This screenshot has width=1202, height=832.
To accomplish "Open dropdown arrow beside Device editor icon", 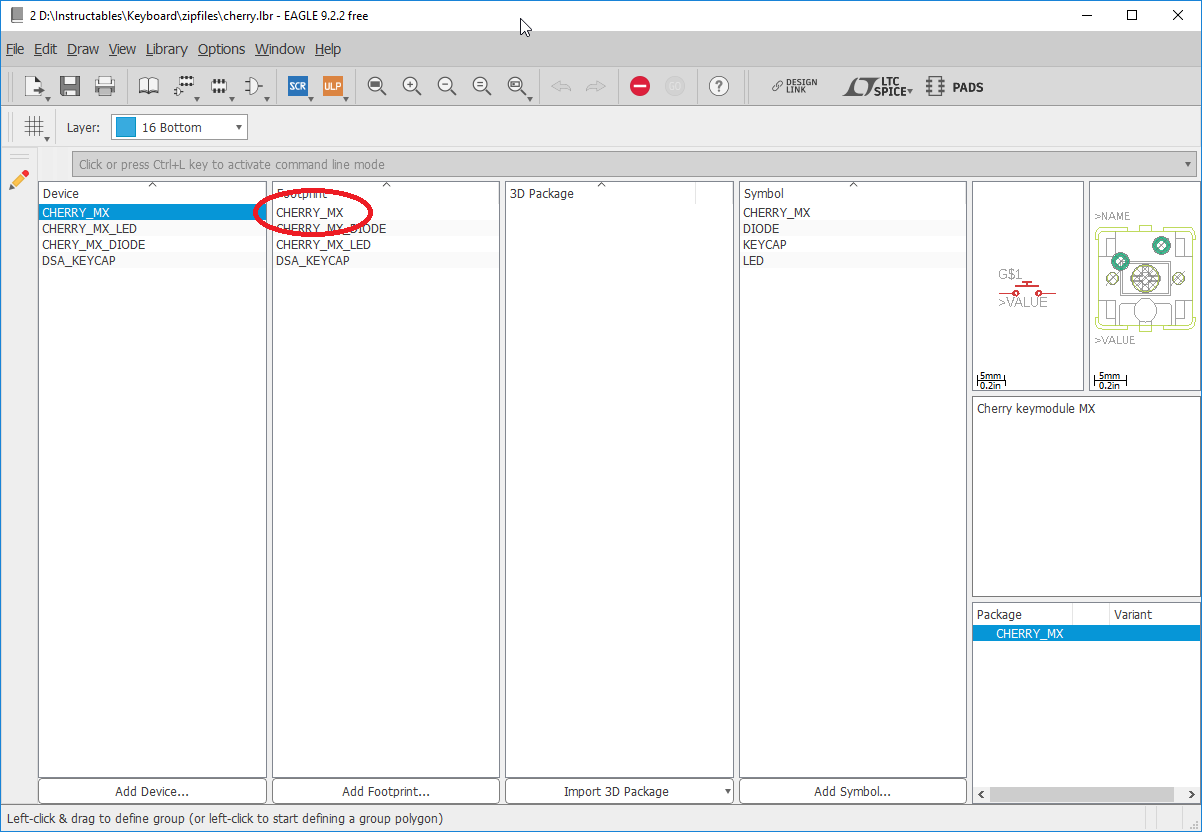I will pos(196,99).
